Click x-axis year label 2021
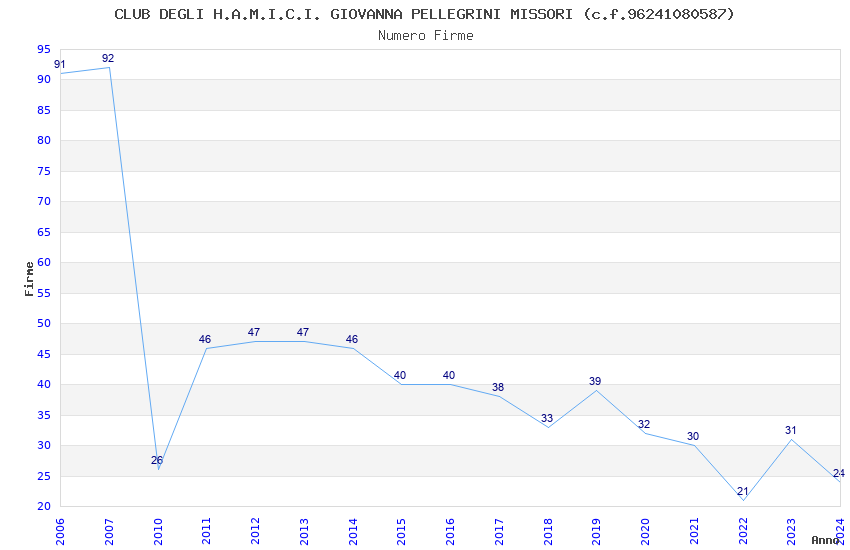Viewport: 850px width, 550px height. (x=694, y=531)
